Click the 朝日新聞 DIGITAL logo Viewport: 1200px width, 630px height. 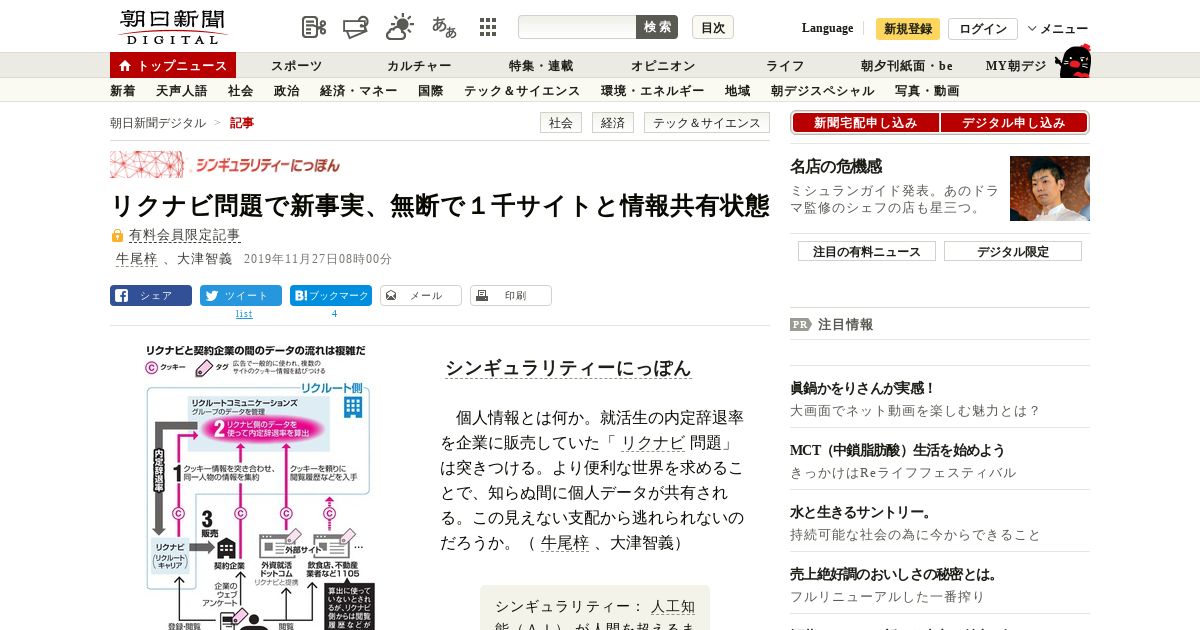coord(172,27)
